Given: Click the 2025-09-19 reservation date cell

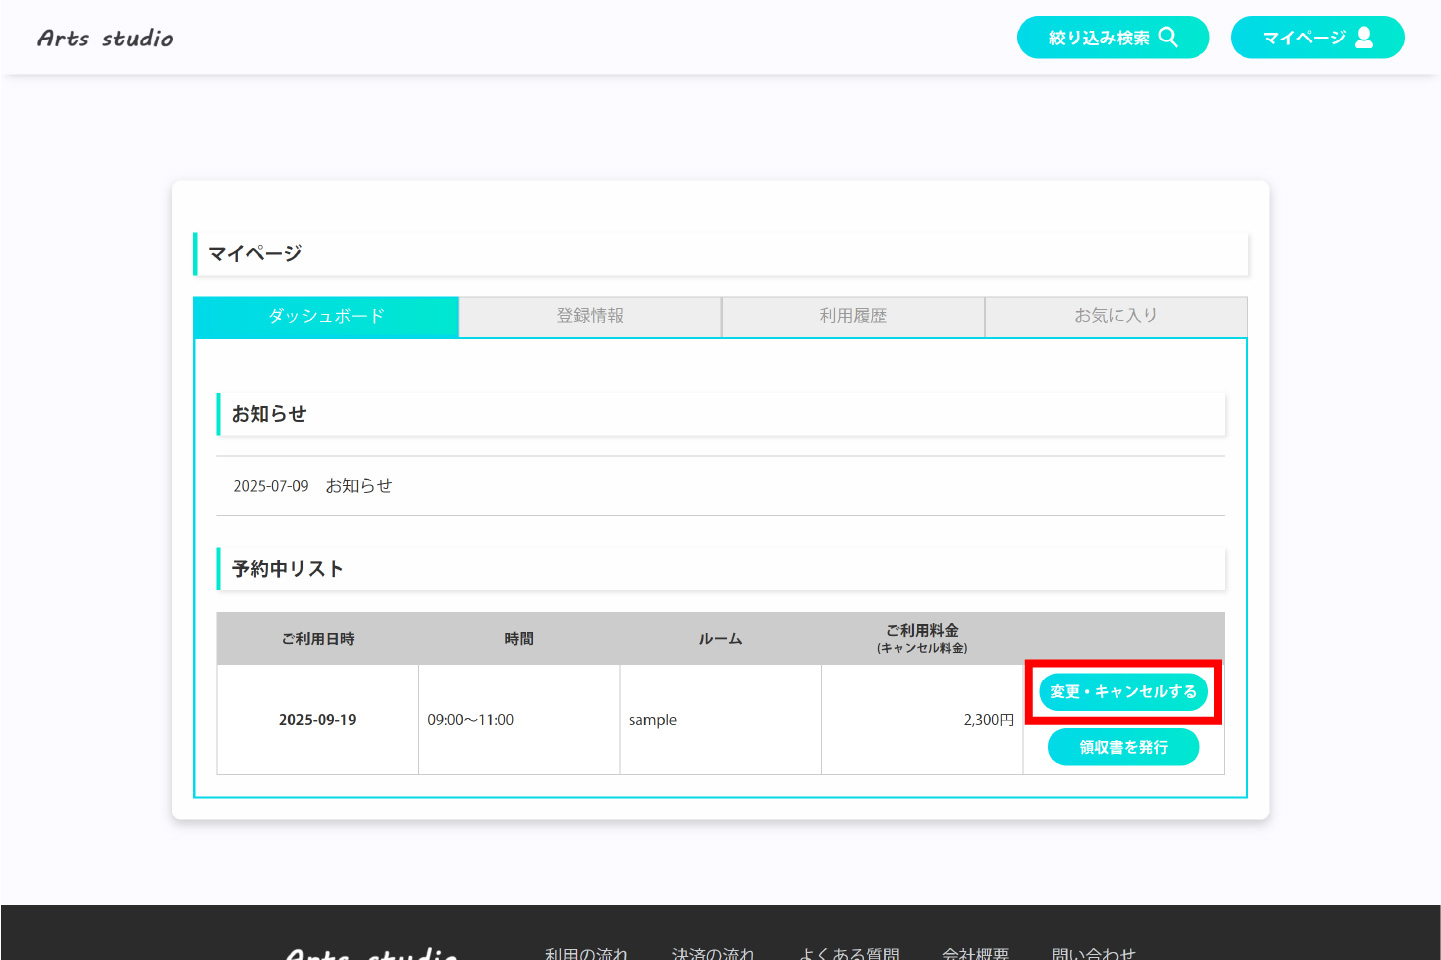Looking at the screenshot, I should (317, 720).
